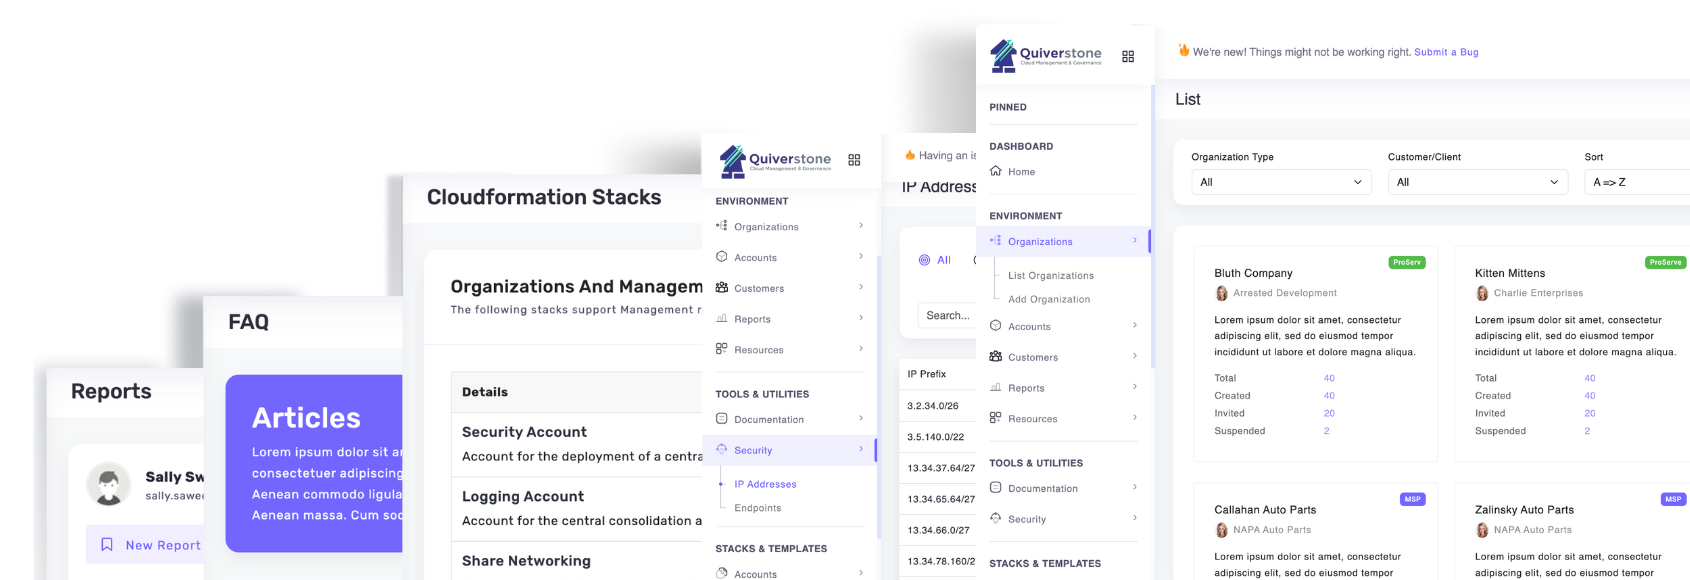Click the Accounts icon under Environment in the IP Addresses window
This screenshot has width=1690, height=580.
pyautogui.click(x=722, y=257)
